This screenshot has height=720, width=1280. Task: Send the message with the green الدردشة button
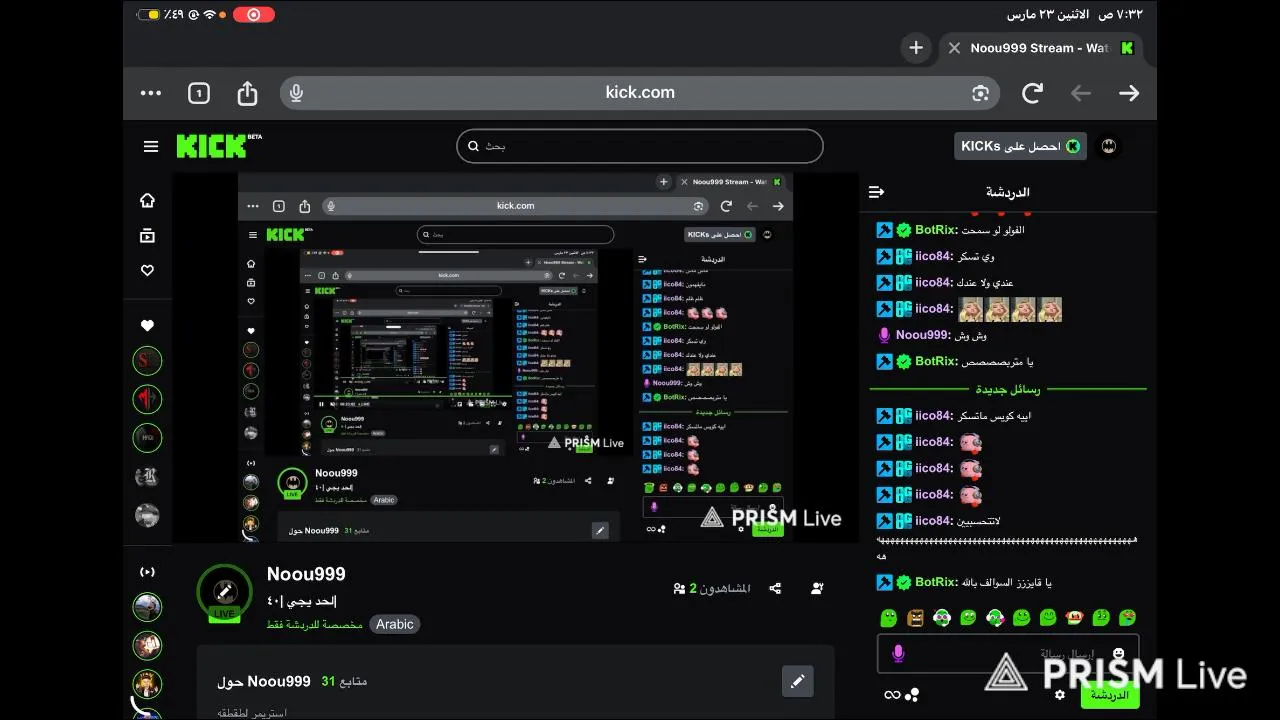[1110, 695]
